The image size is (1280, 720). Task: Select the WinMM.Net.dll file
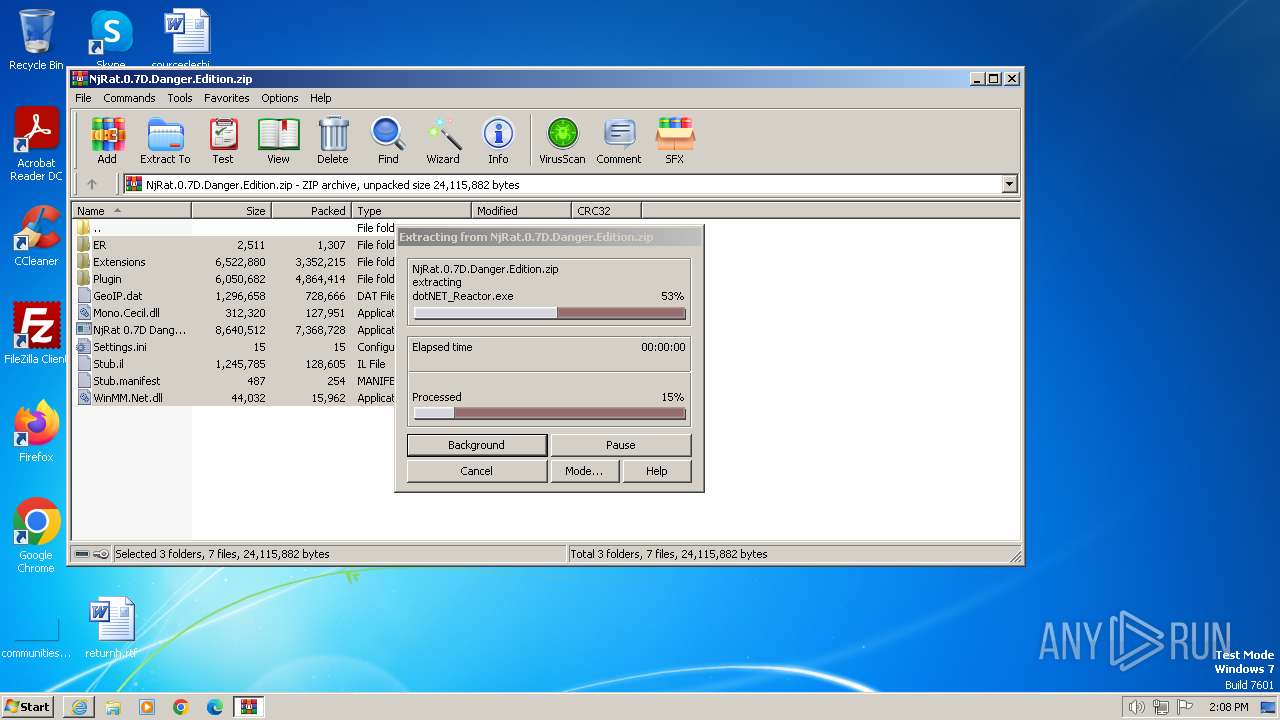tap(234, 398)
